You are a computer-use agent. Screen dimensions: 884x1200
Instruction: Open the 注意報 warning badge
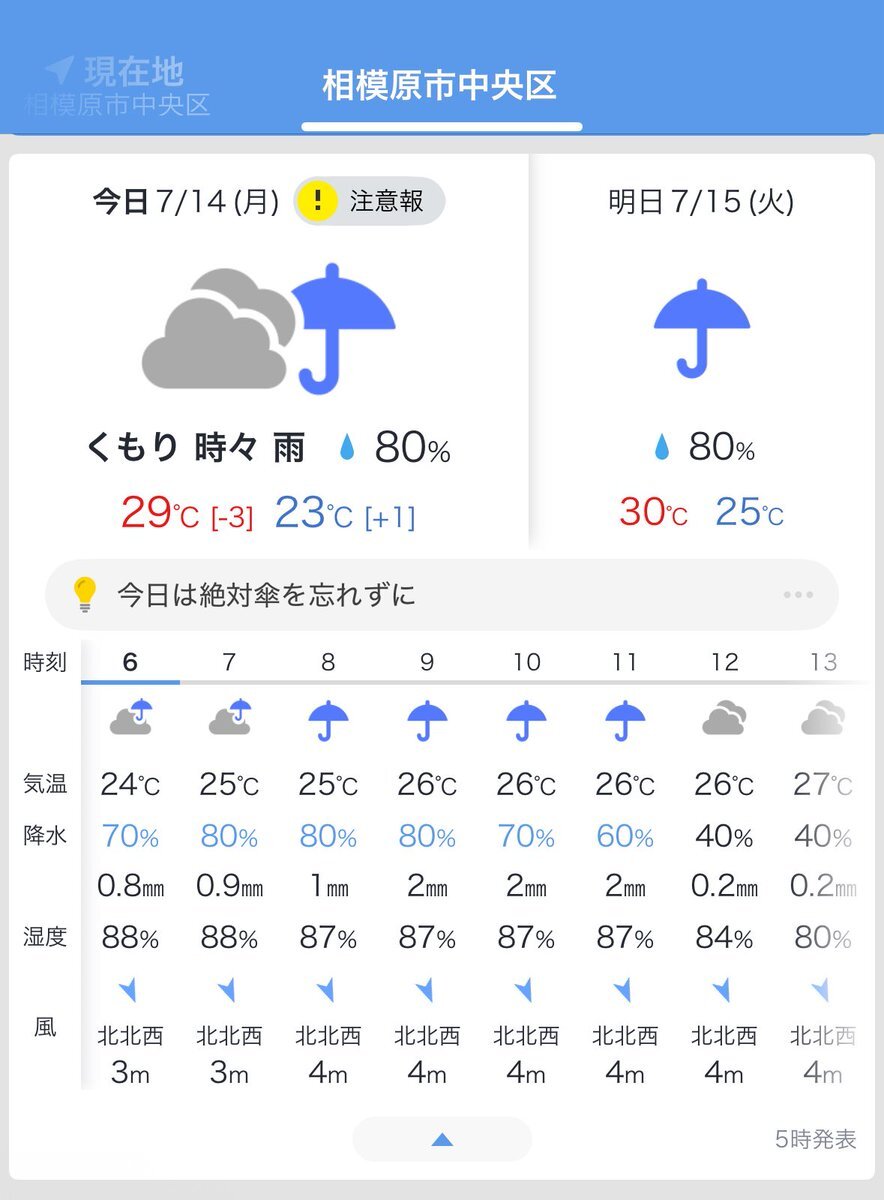pos(369,201)
